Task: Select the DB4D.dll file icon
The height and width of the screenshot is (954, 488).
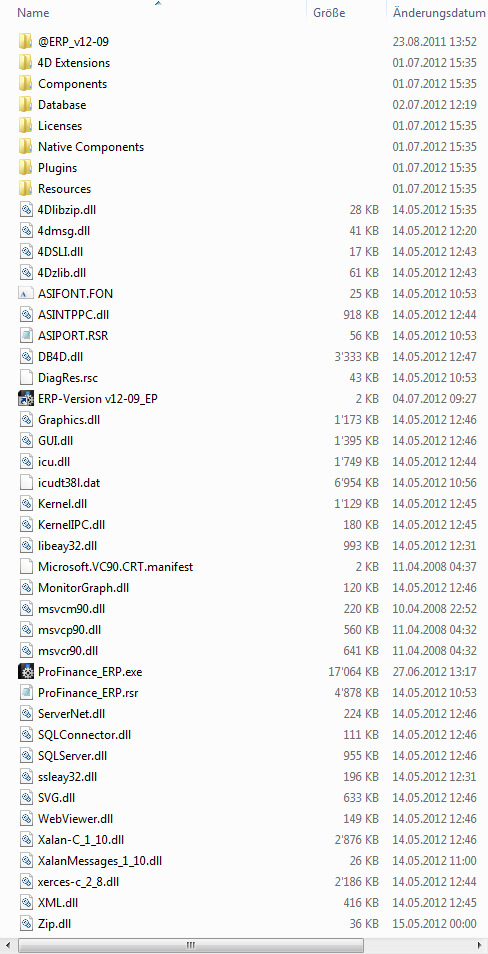Action: tap(26, 357)
